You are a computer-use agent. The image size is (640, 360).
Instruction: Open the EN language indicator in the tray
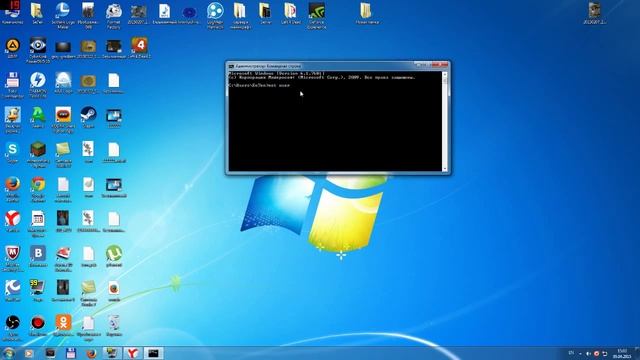(x=571, y=353)
